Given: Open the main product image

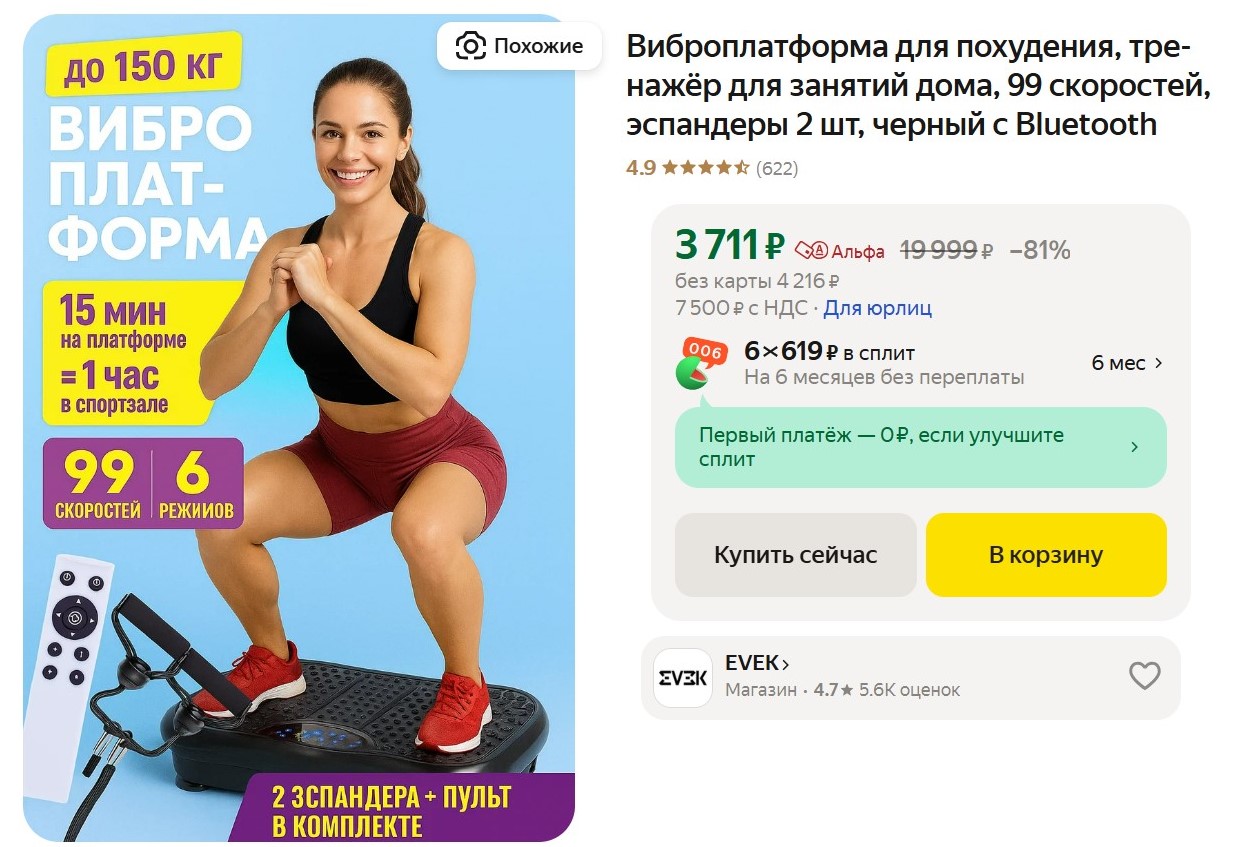Looking at the screenshot, I should [299, 428].
